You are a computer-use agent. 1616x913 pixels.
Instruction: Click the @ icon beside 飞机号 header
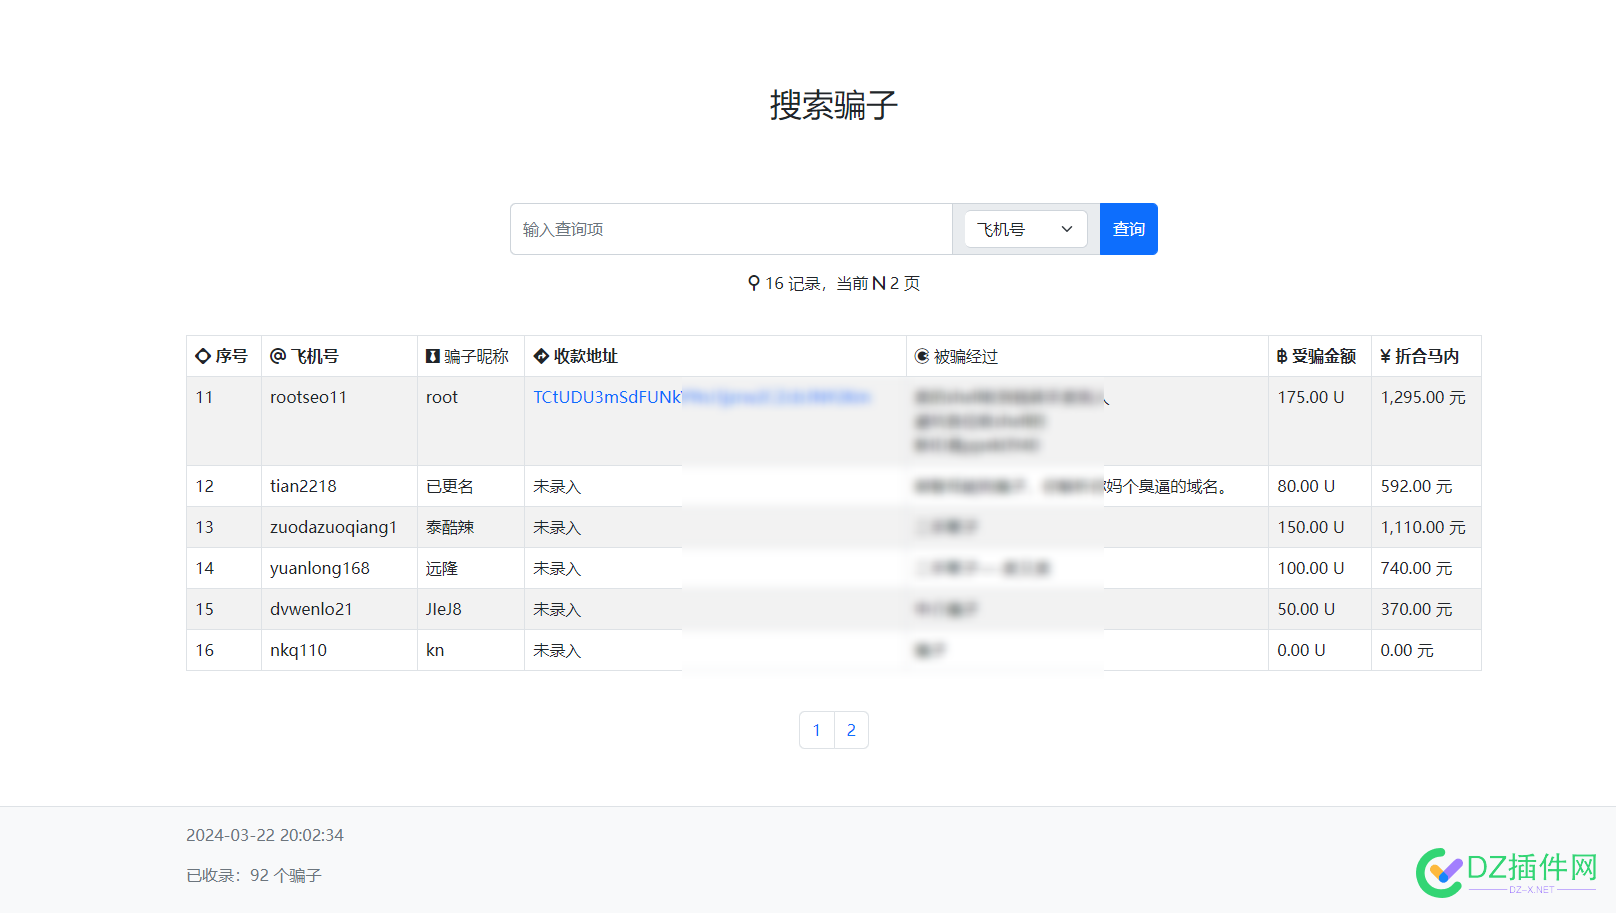click(x=278, y=356)
